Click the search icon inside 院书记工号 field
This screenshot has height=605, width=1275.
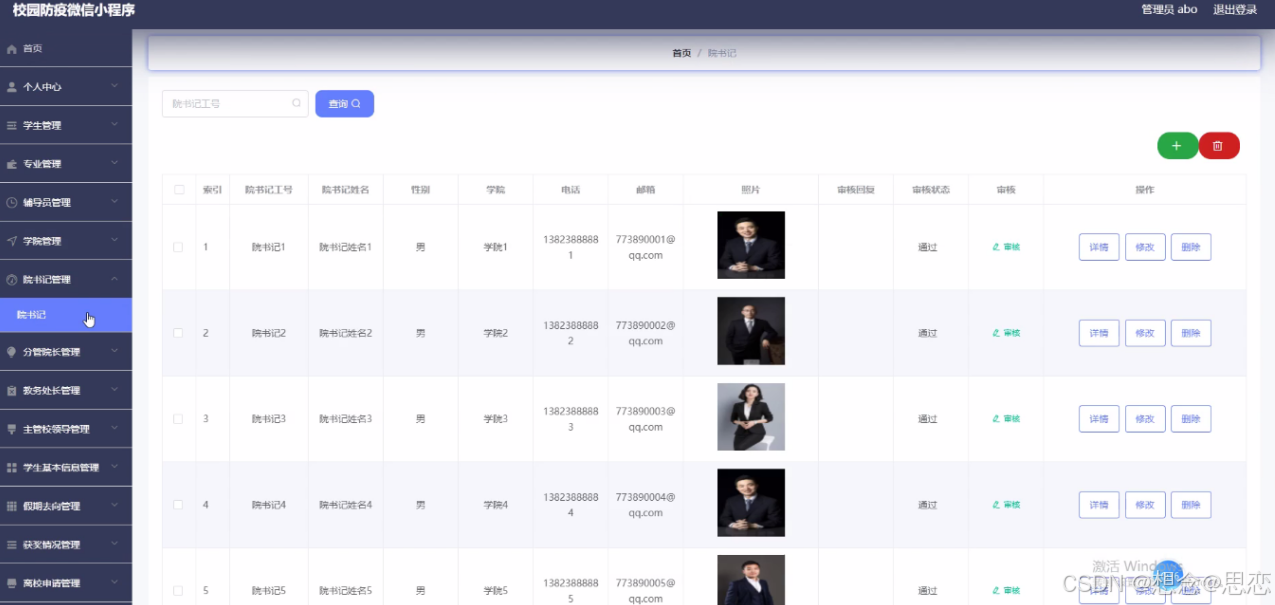coord(297,103)
